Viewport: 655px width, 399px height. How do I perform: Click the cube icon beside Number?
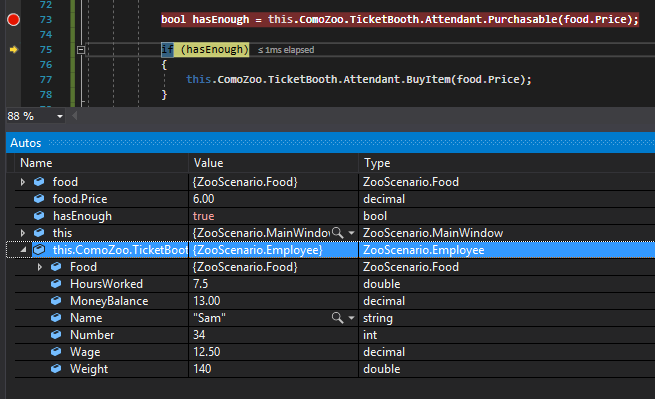click(56, 335)
